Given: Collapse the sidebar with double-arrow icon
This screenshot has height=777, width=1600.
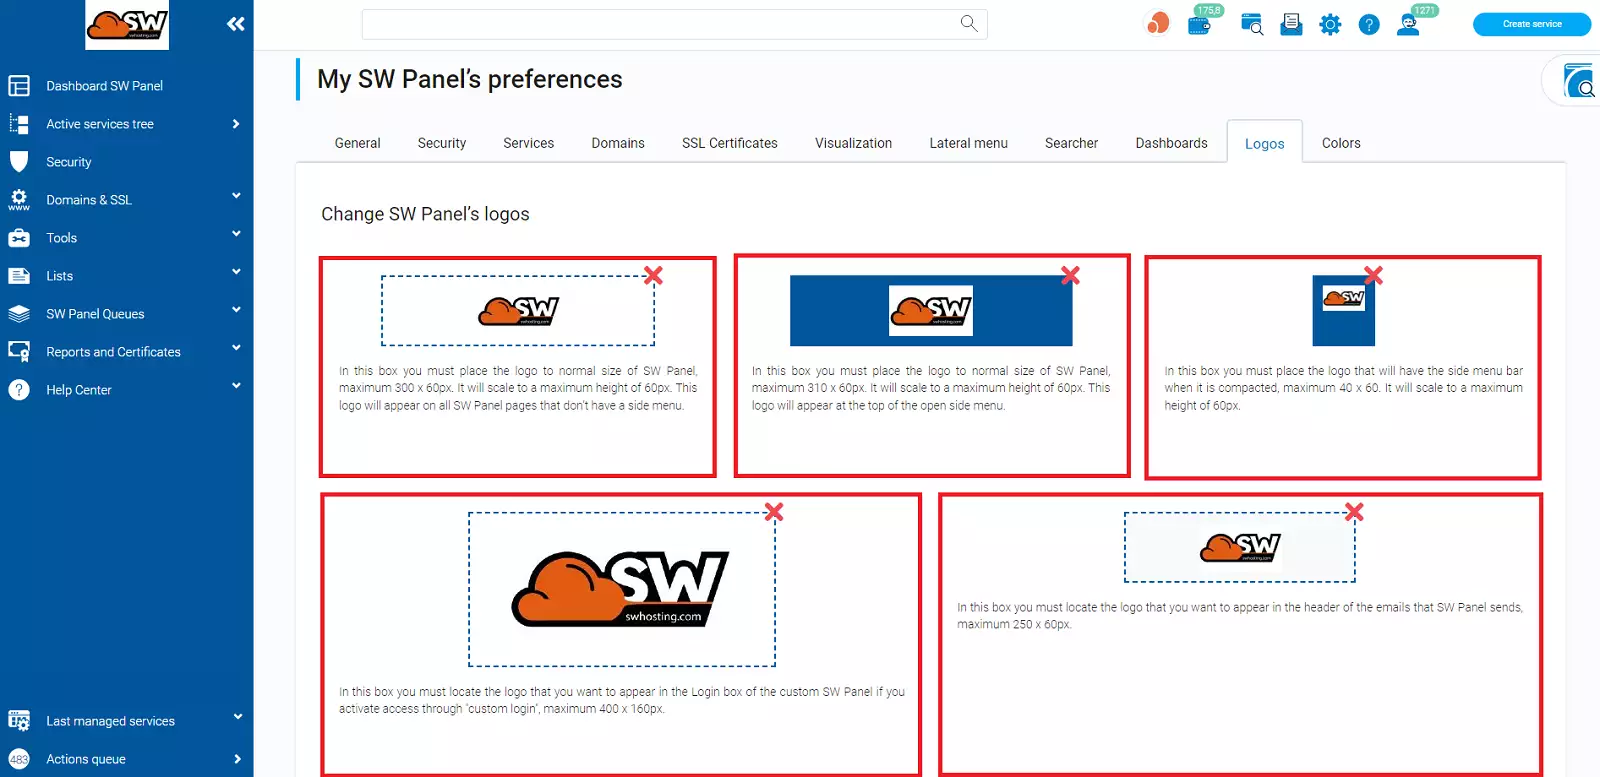Looking at the screenshot, I should click(x=236, y=24).
